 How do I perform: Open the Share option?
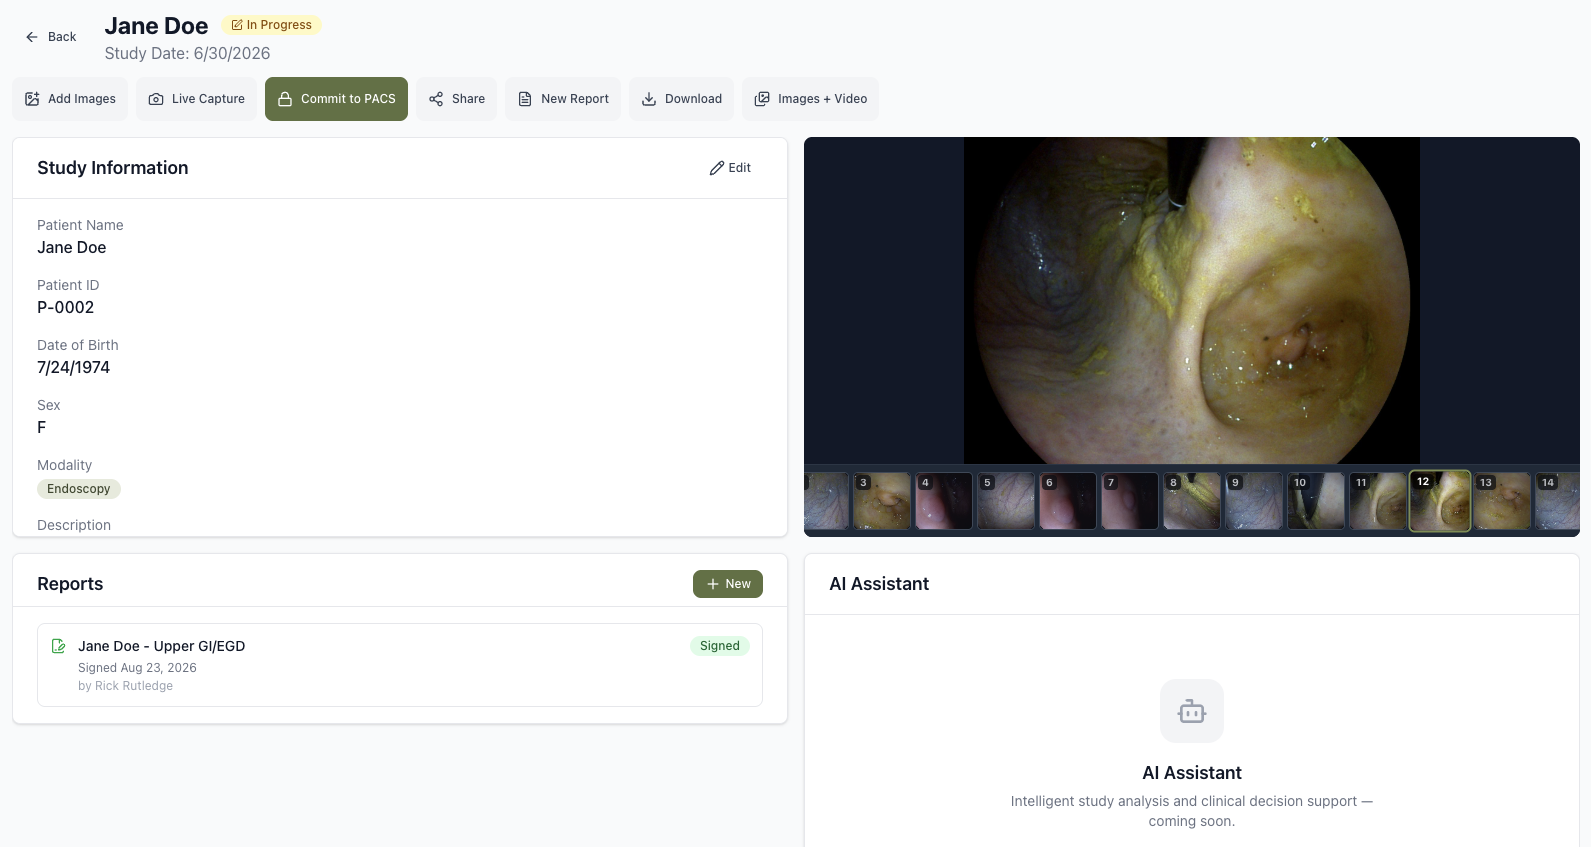click(456, 99)
